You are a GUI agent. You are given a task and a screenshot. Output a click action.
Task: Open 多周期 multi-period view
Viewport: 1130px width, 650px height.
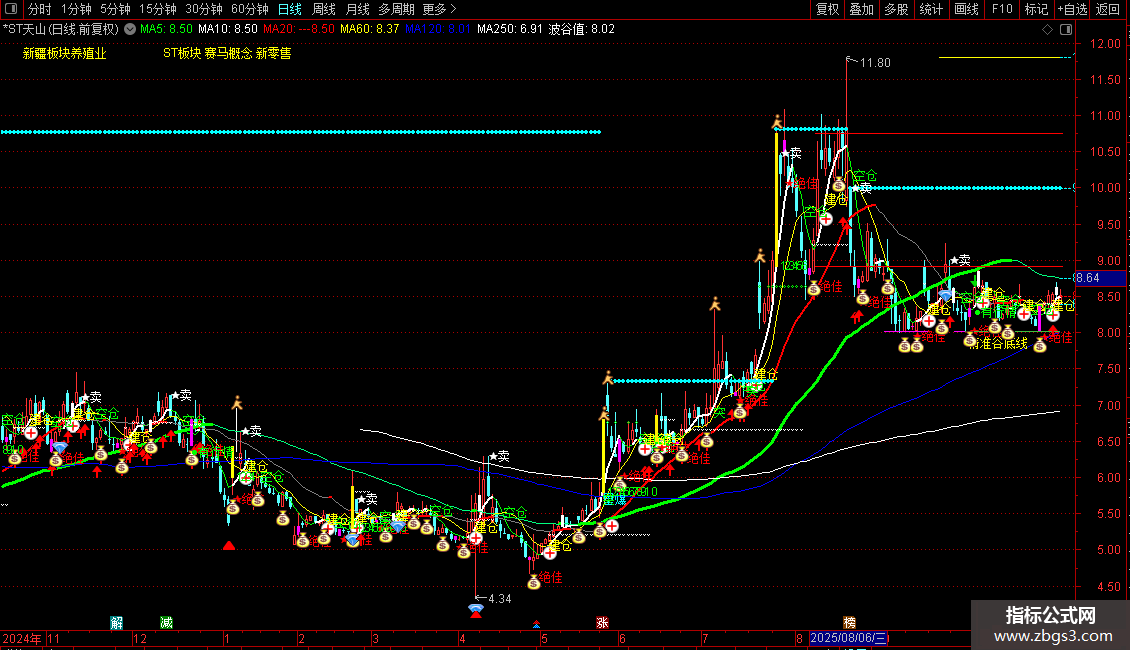click(396, 9)
